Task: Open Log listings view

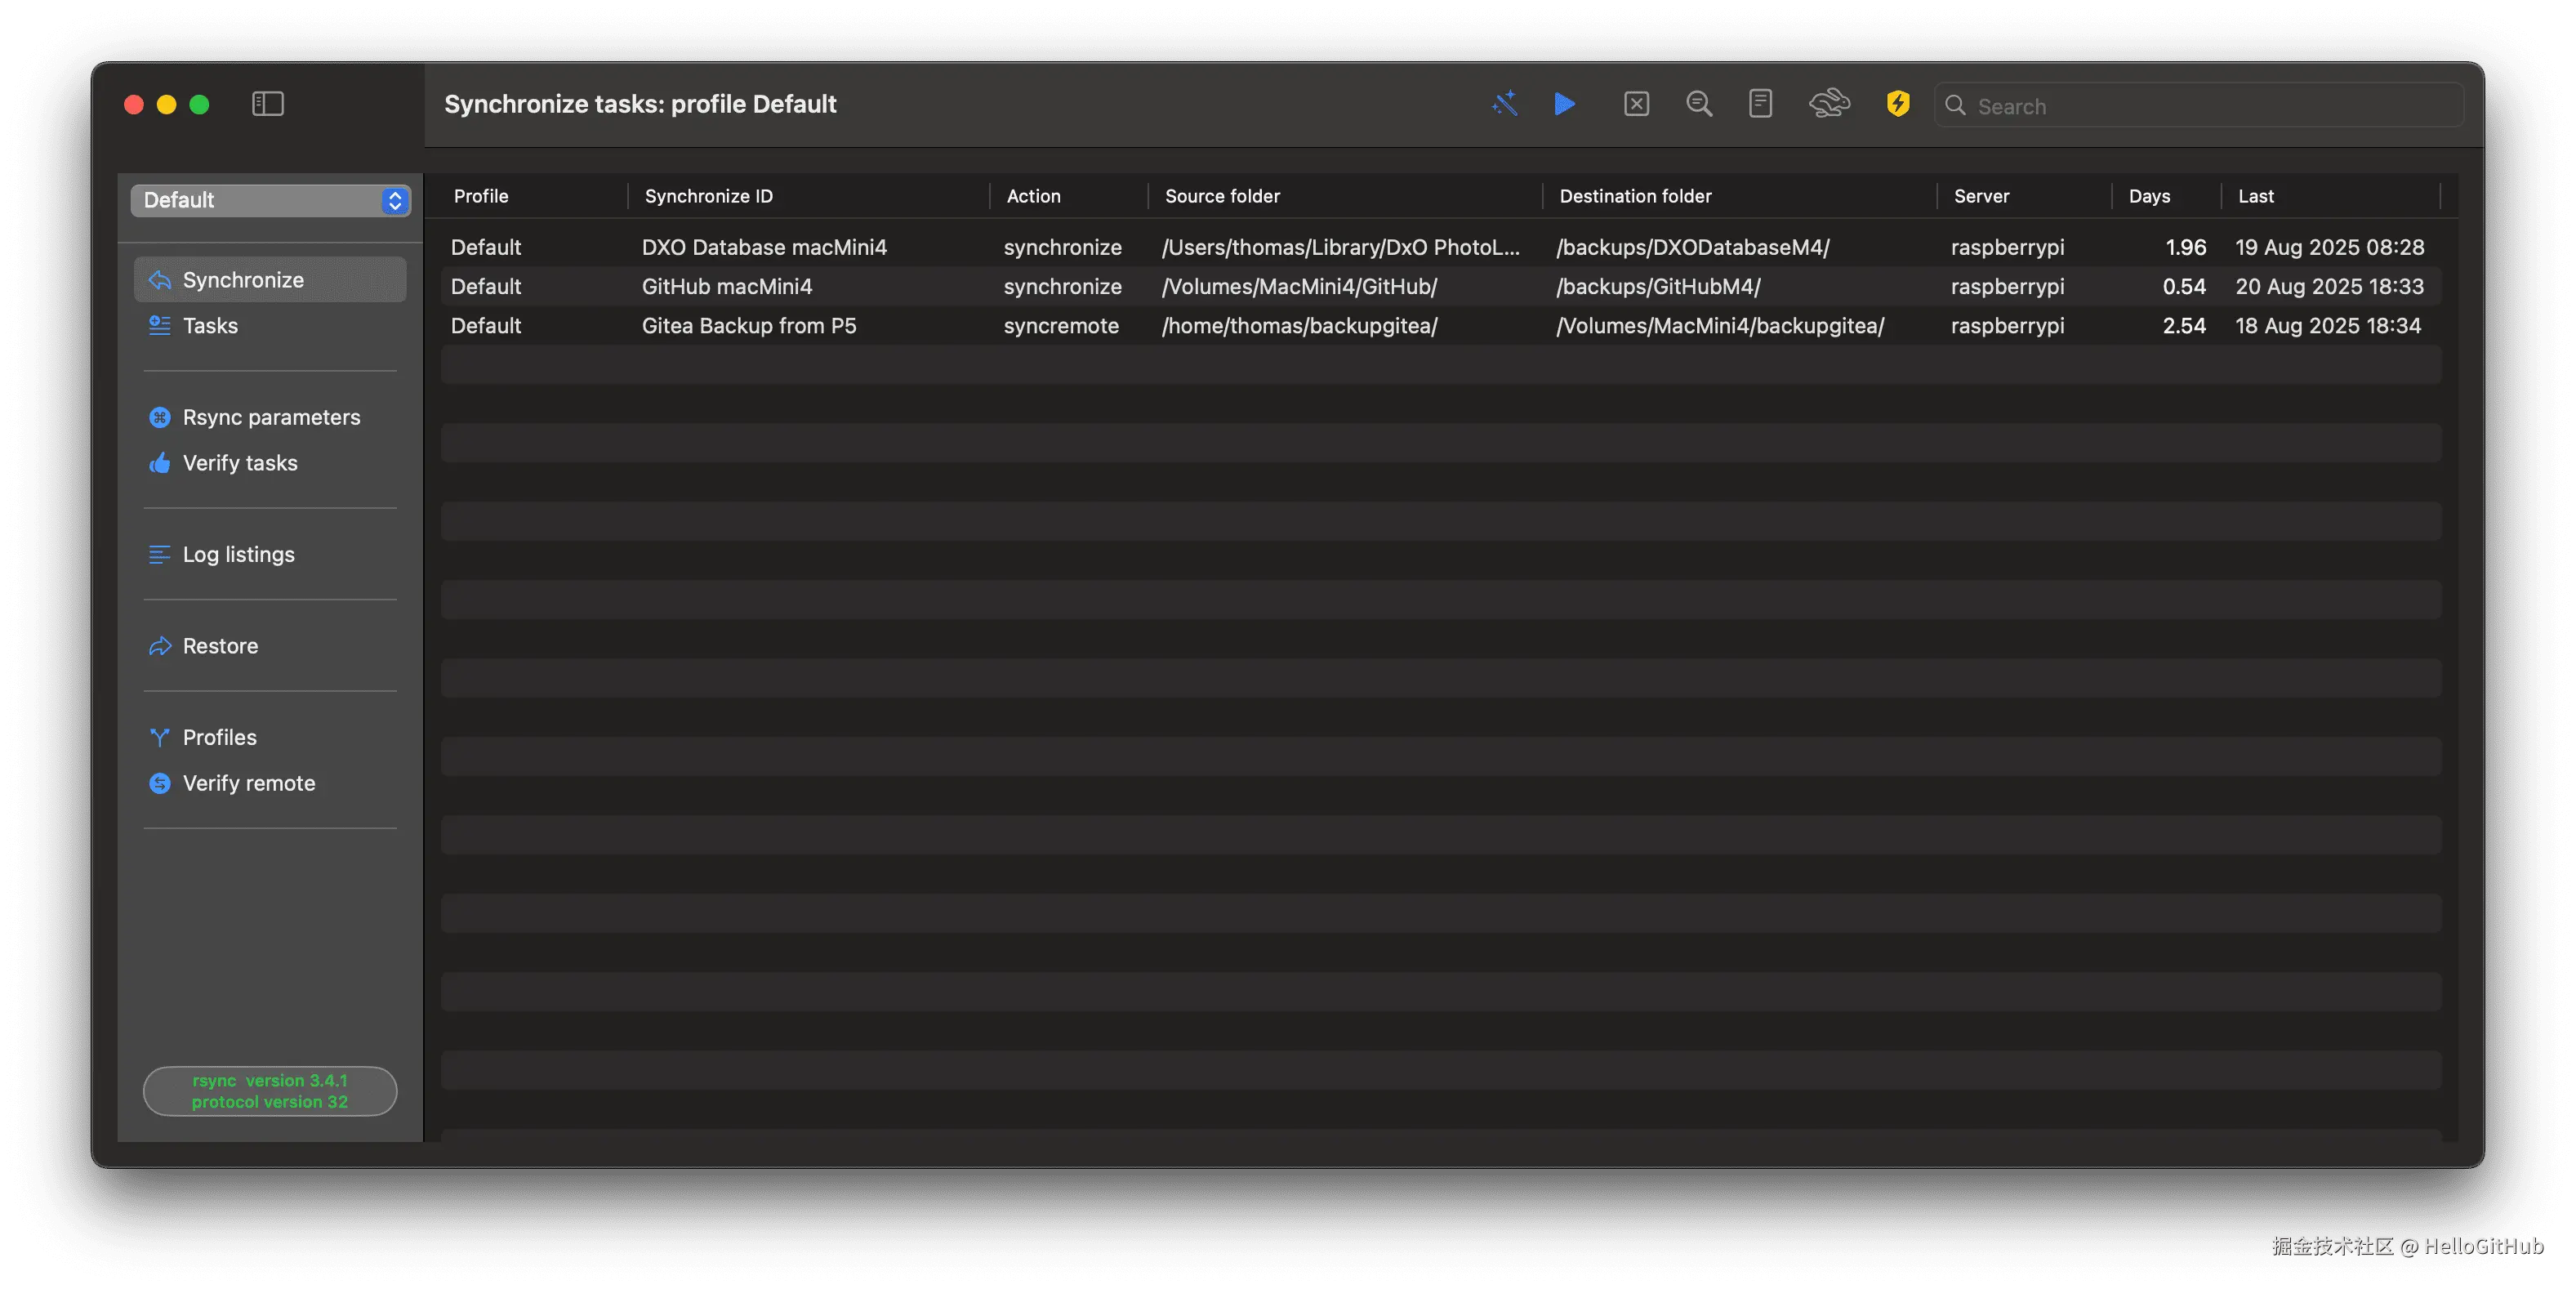Action: pyautogui.click(x=238, y=555)
